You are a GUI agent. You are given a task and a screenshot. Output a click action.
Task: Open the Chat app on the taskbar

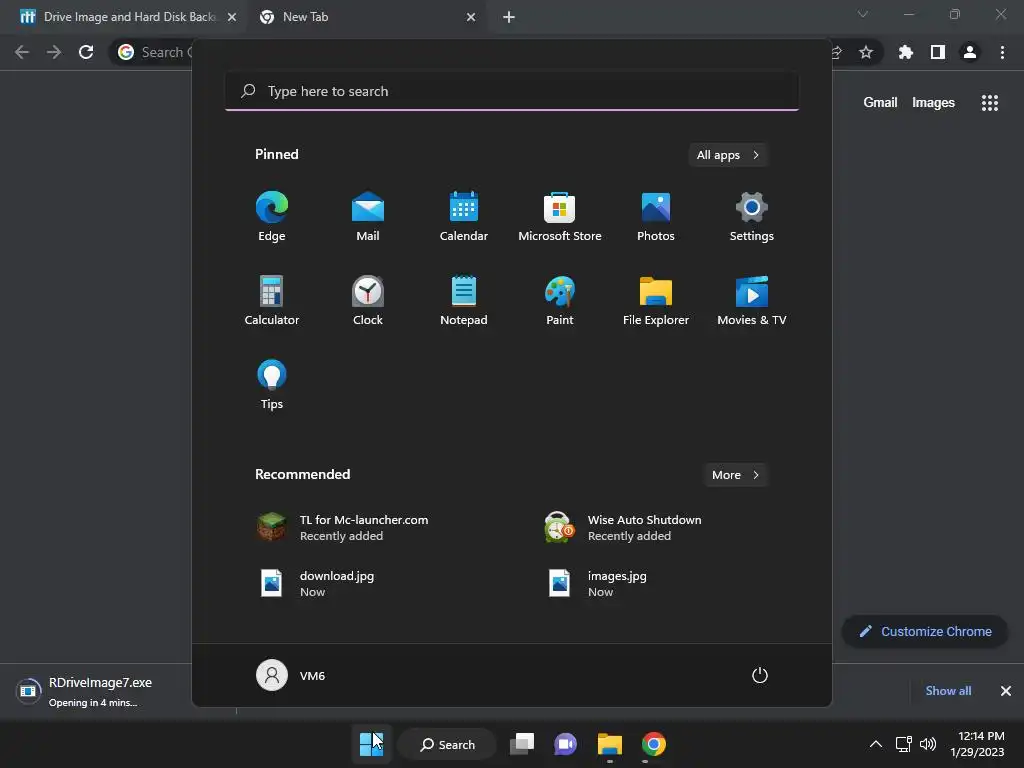coord(566,744)
